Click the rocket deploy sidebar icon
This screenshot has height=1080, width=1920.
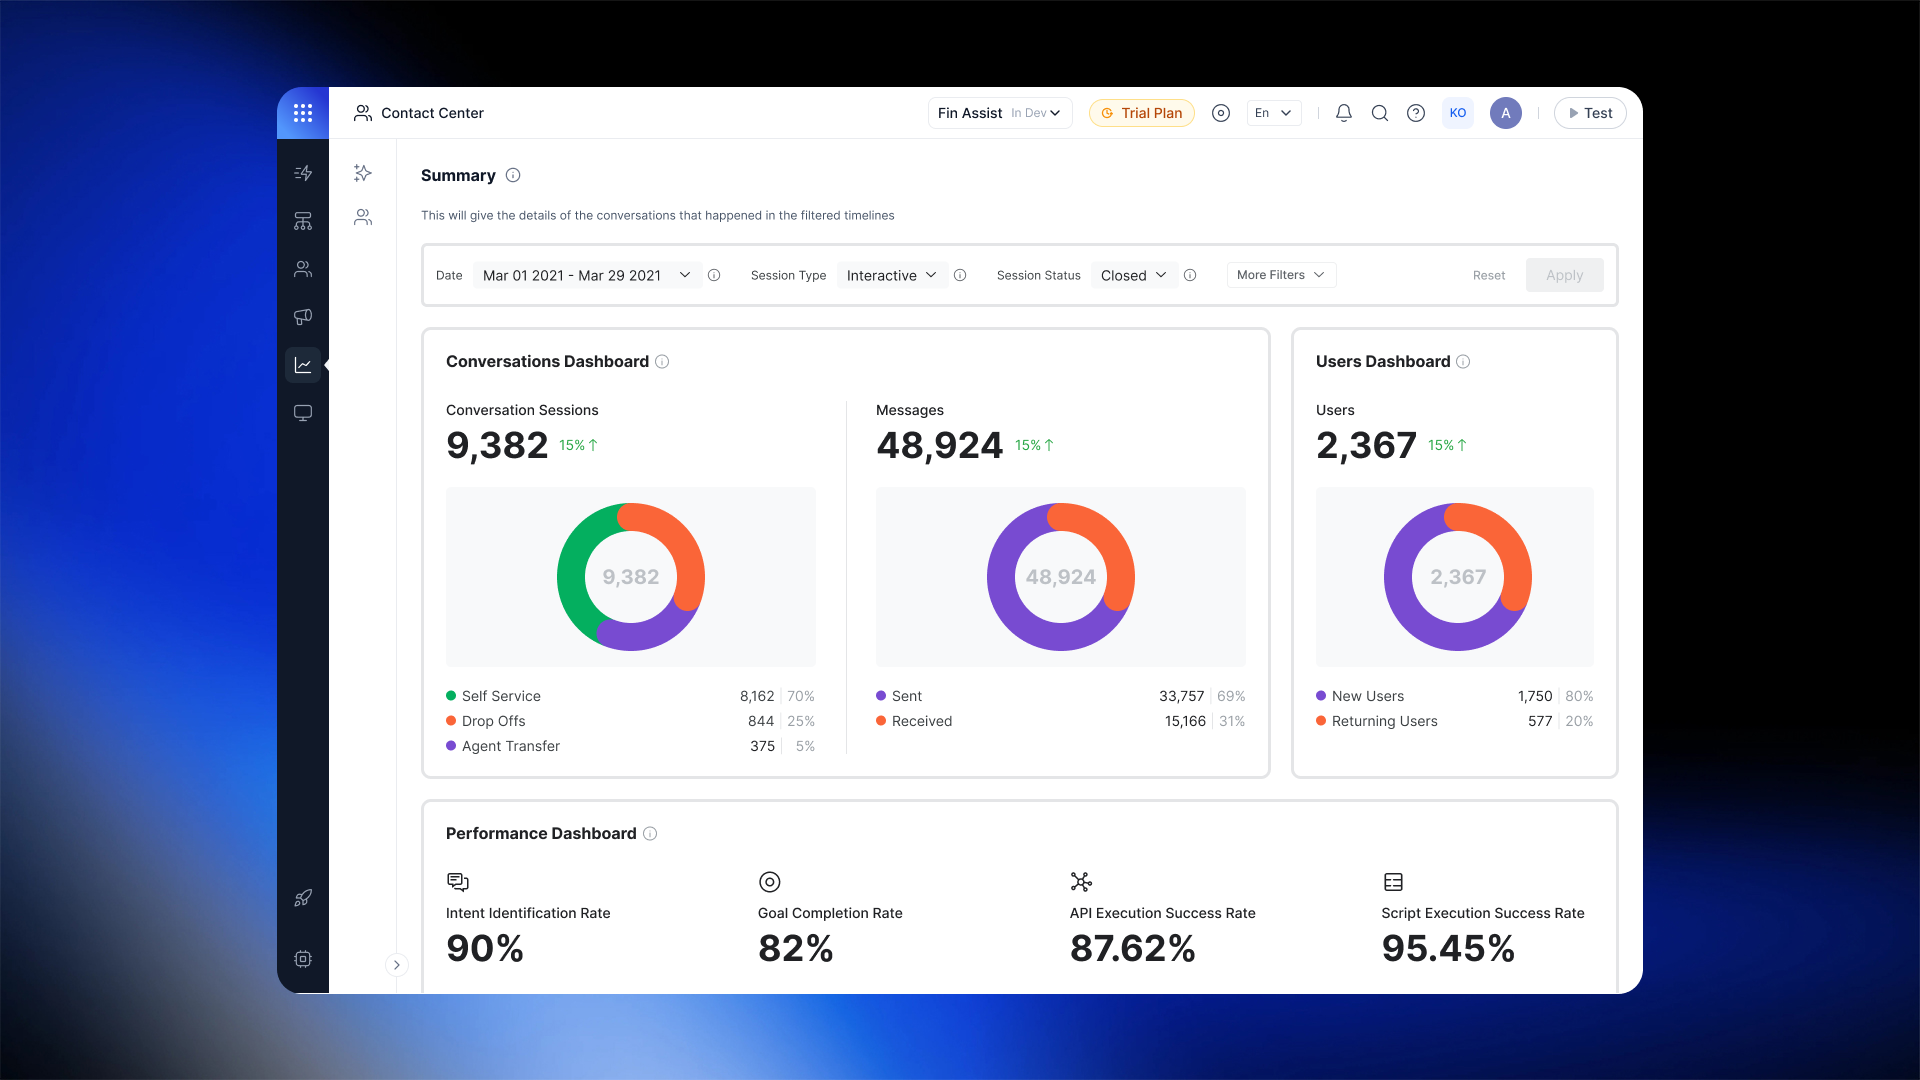303,898
